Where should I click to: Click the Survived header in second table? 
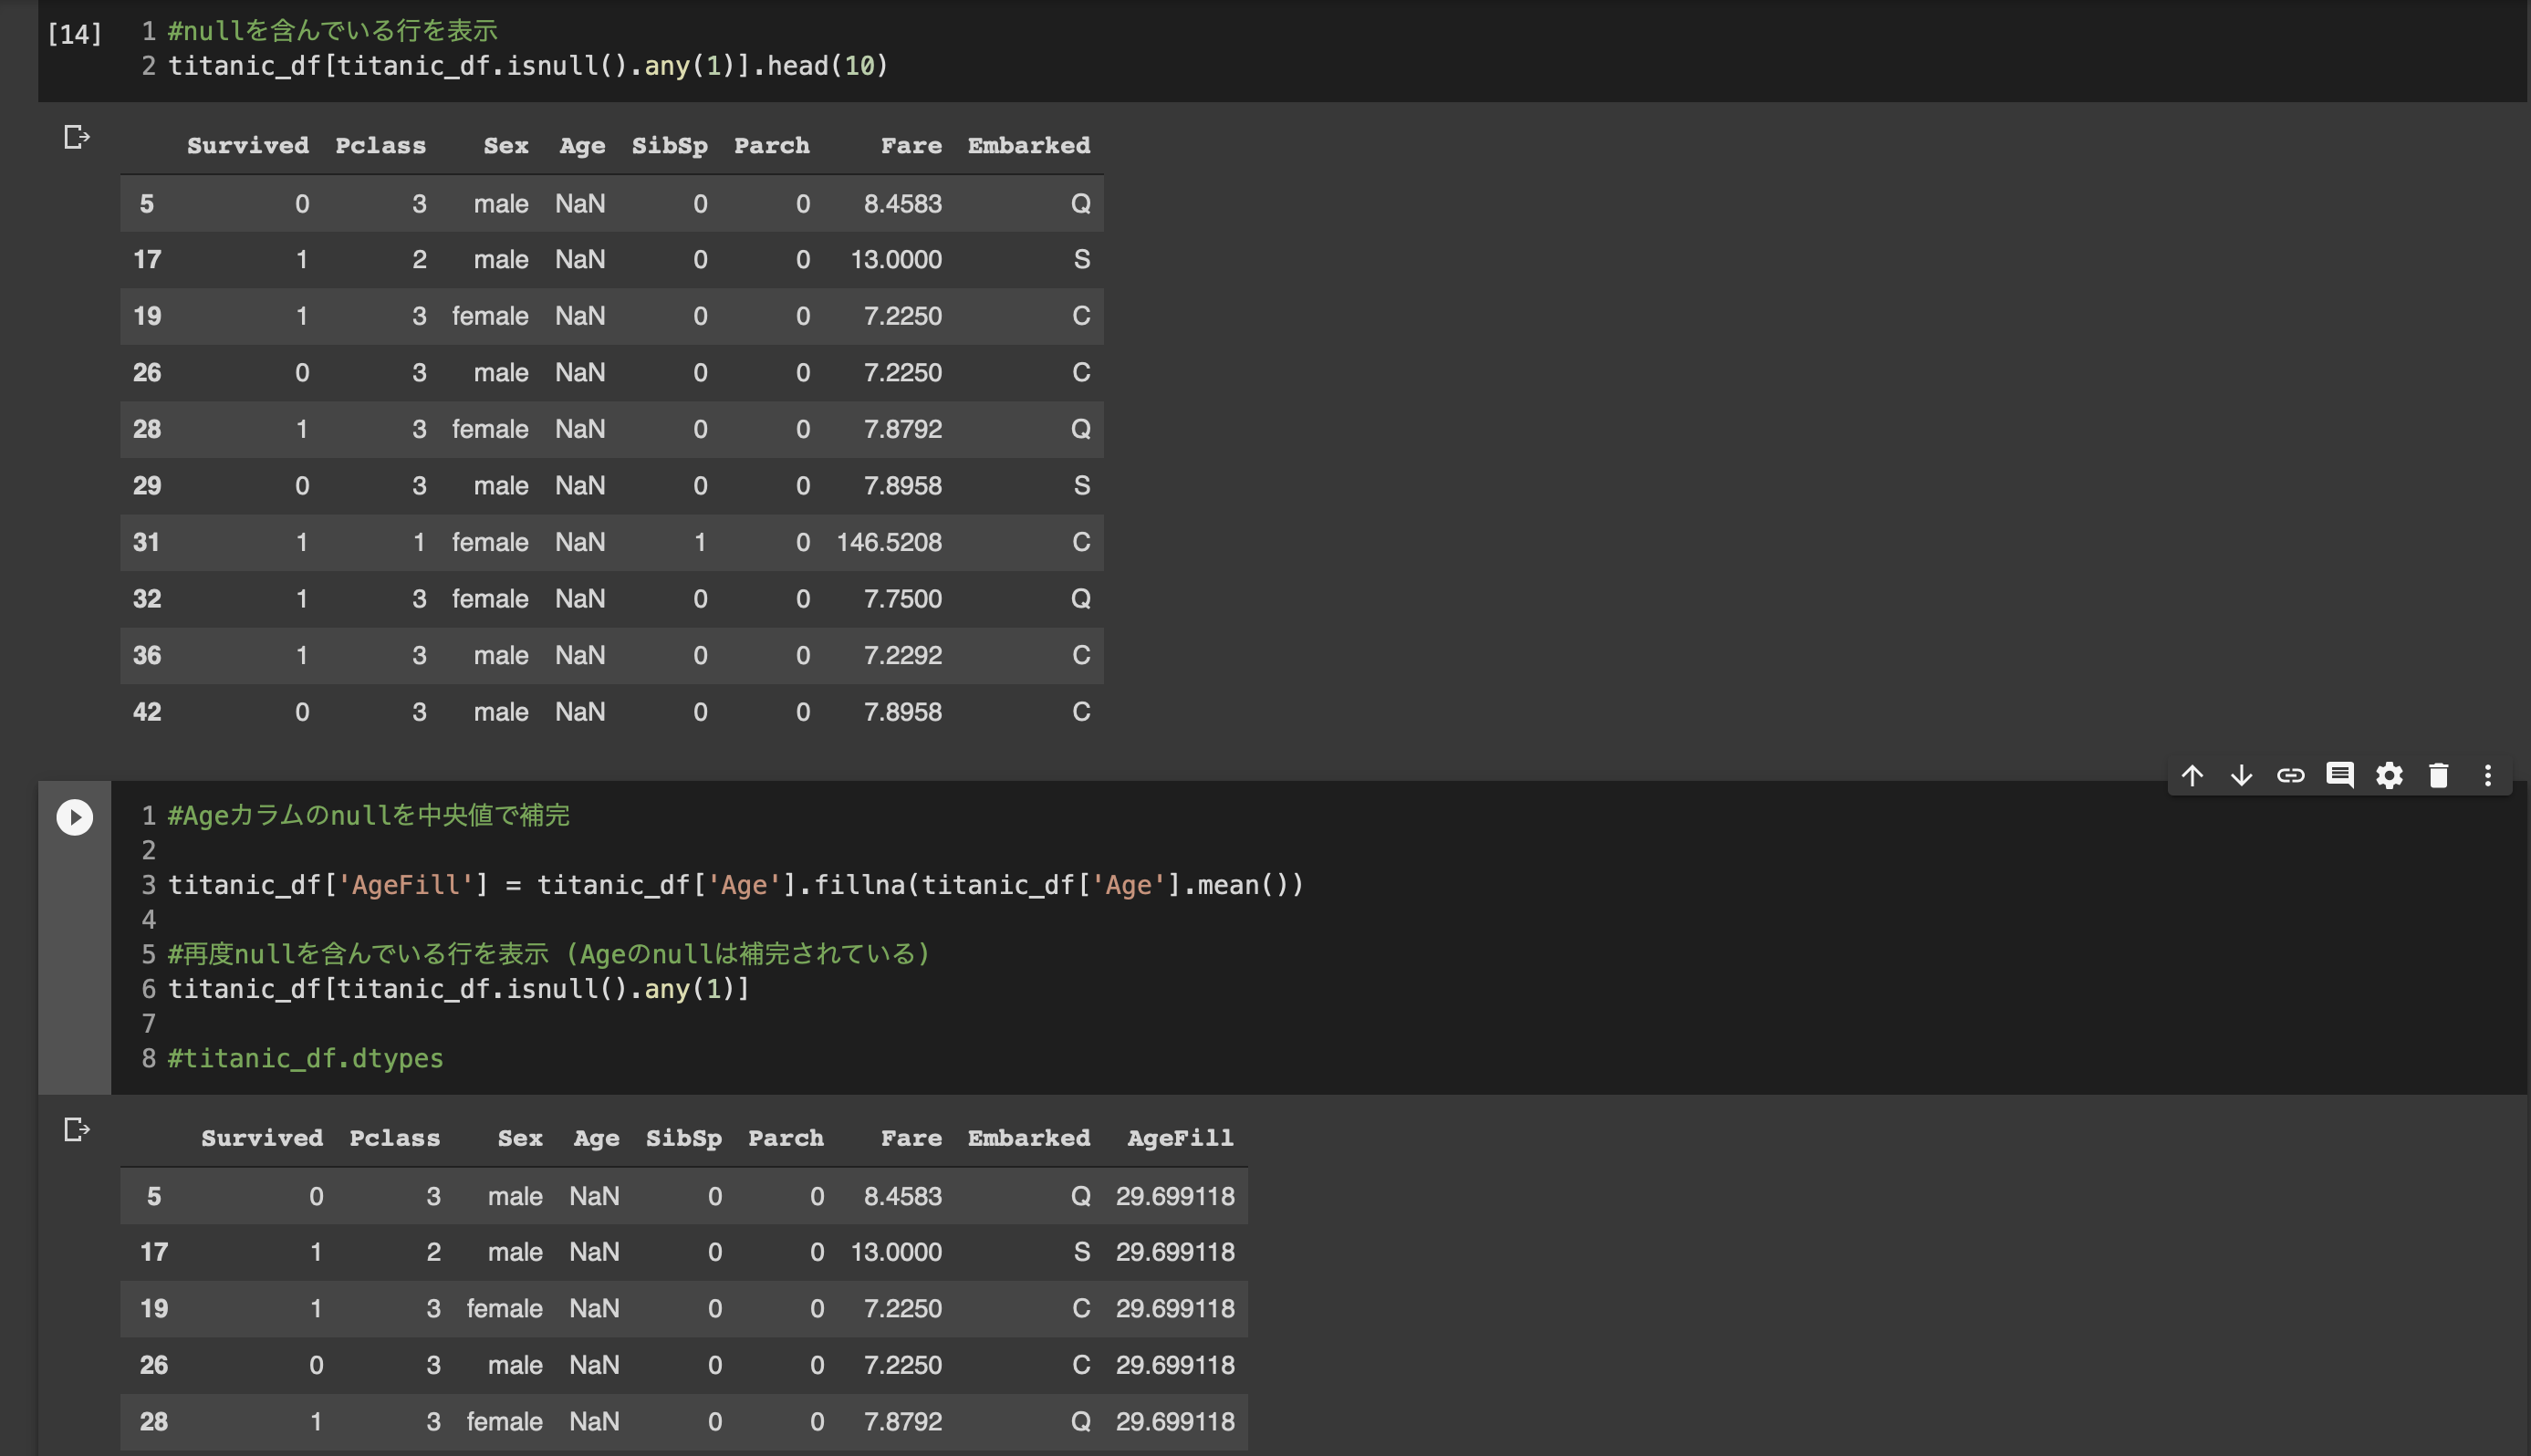click(x=261, y=1138)
